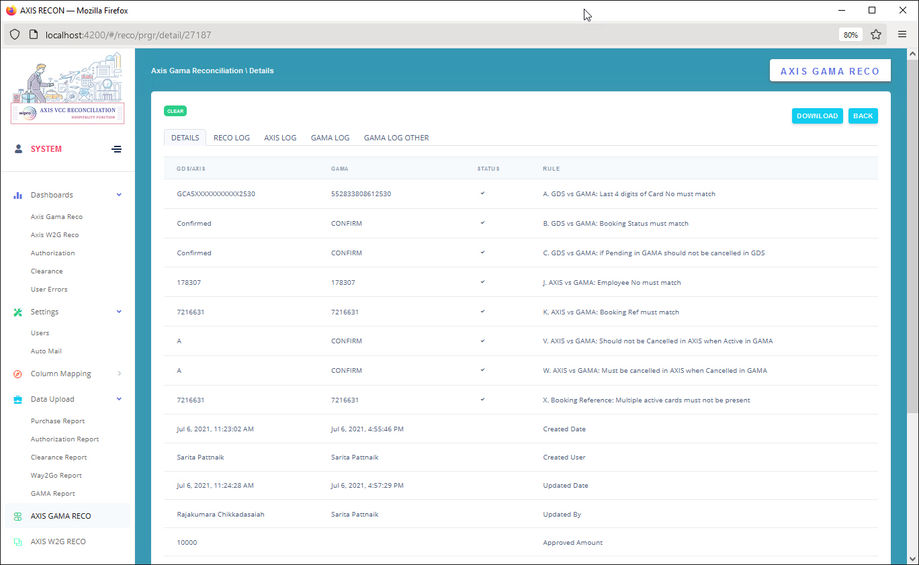Click the Firefox shield tracking protection icon
The height and width of the screenshot is (565, 919).
[x=15, y=35]
